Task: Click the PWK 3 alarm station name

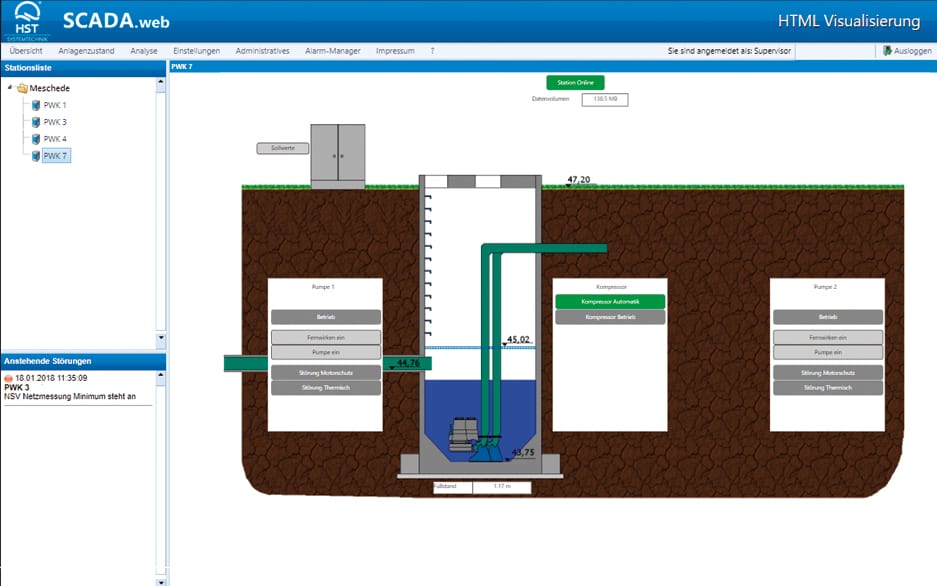Action: (x=17, y=387)
